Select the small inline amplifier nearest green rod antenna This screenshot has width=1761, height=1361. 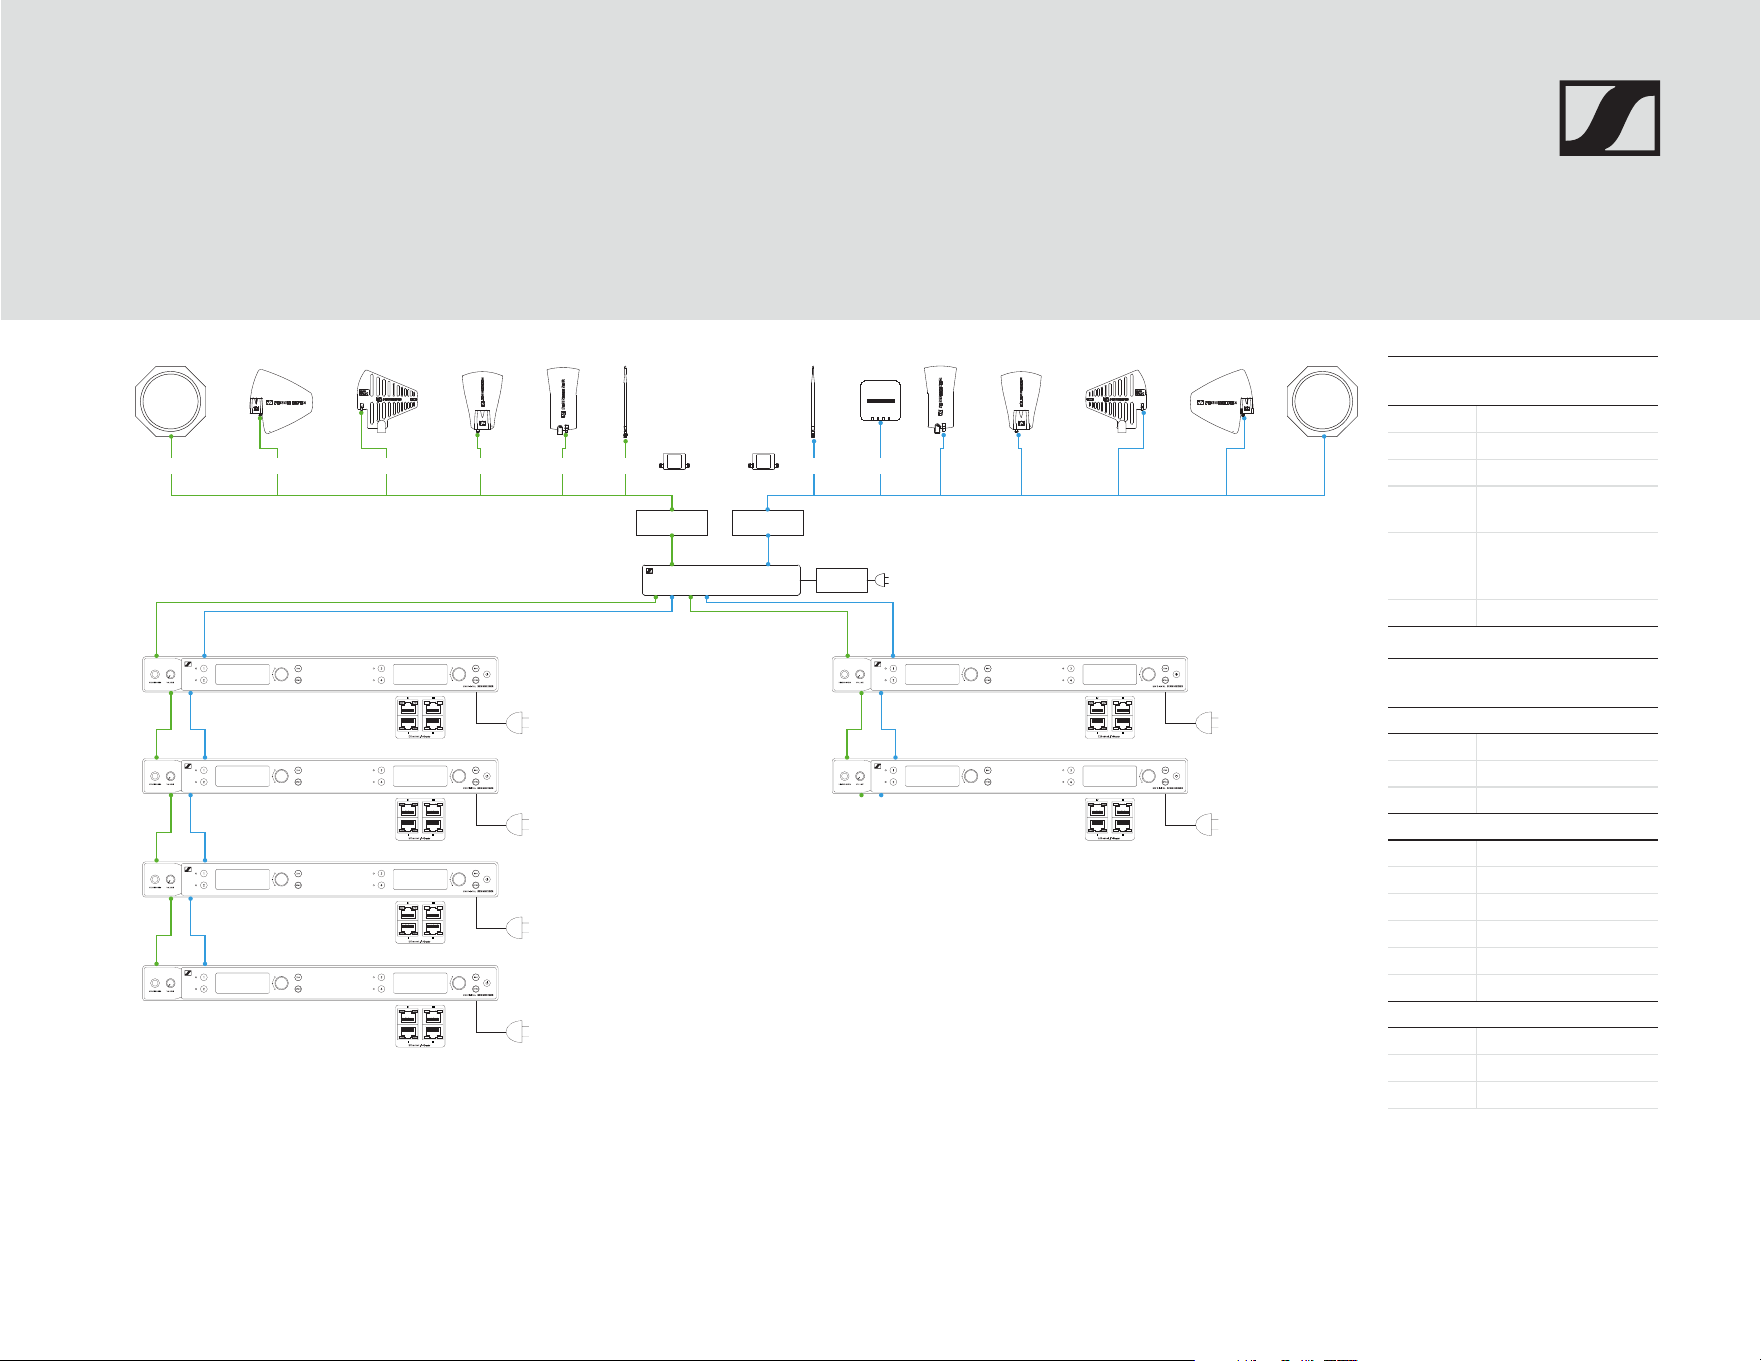pyautogui.click(x=674, y=462)
